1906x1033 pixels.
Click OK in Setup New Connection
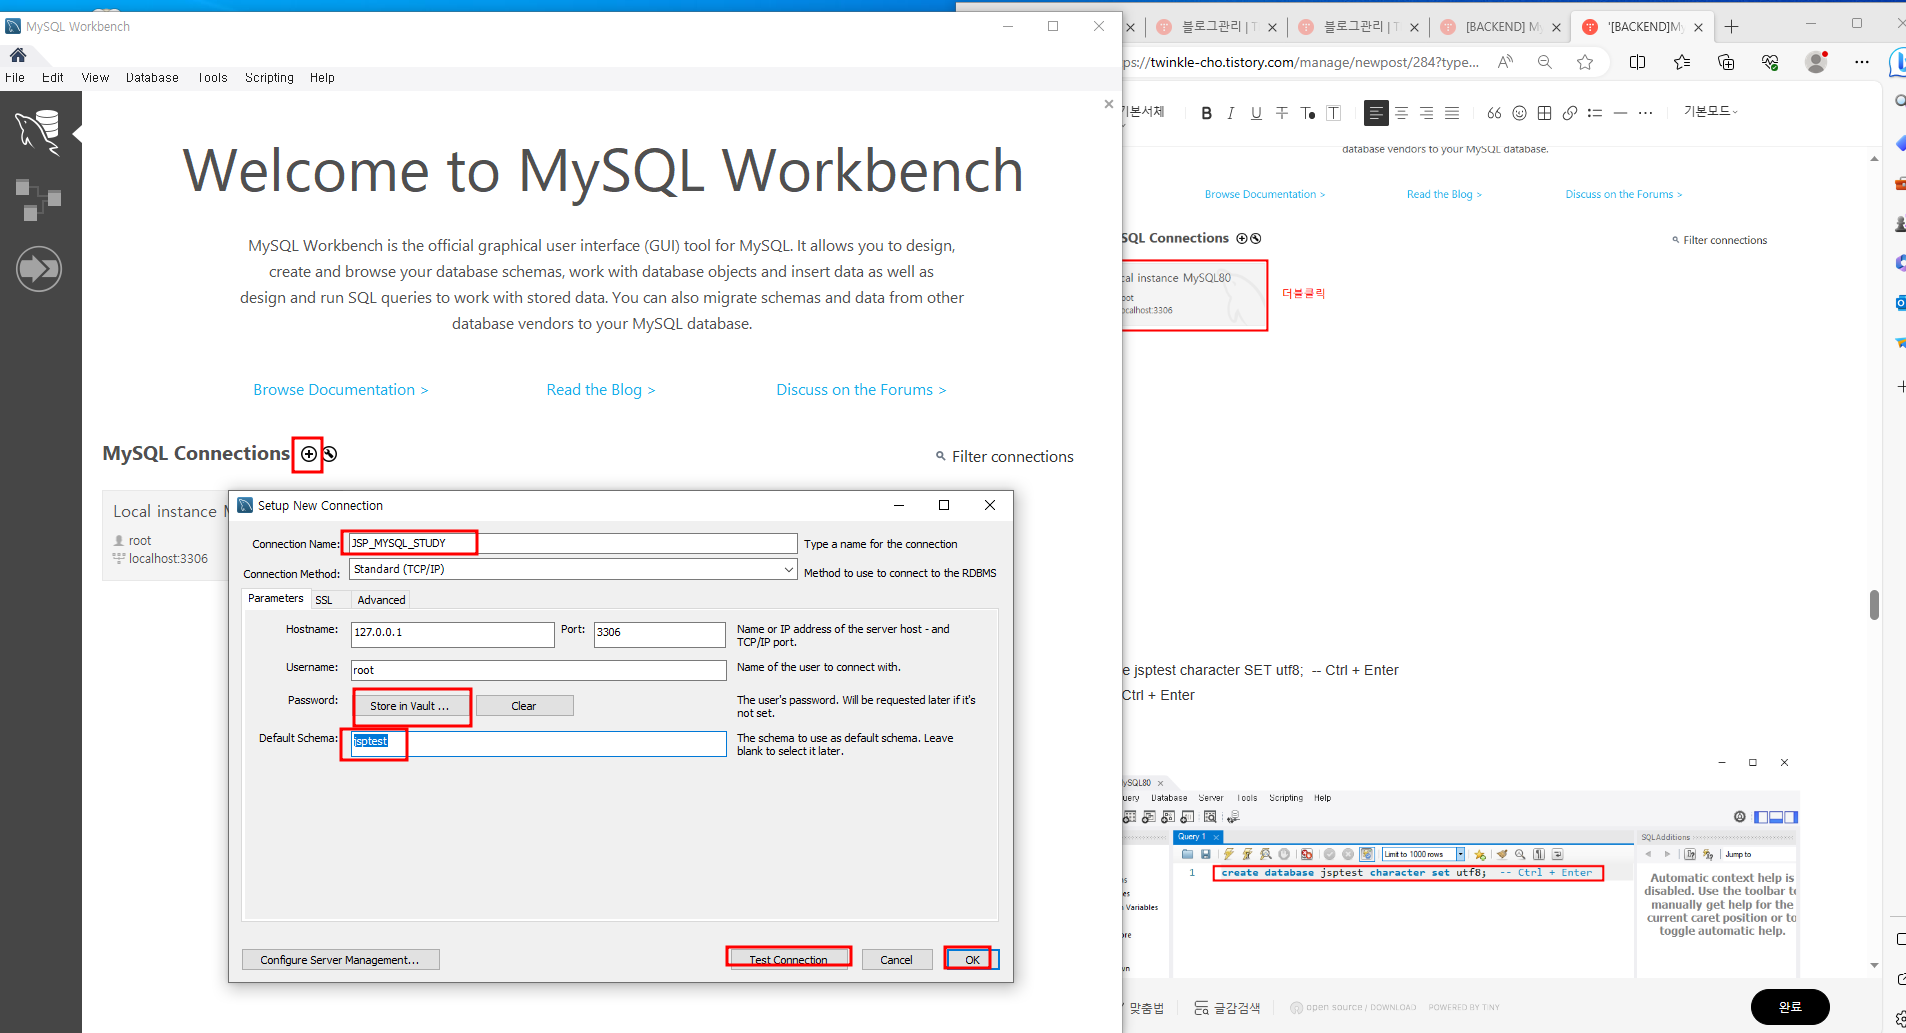972,959
